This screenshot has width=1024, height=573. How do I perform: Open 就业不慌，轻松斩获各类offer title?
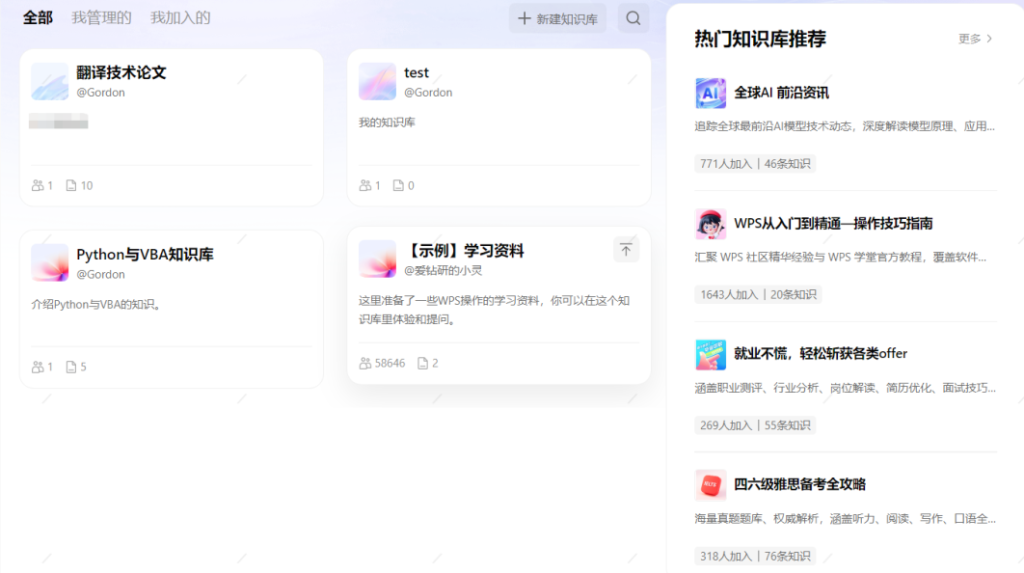click(x=821, y=353)
